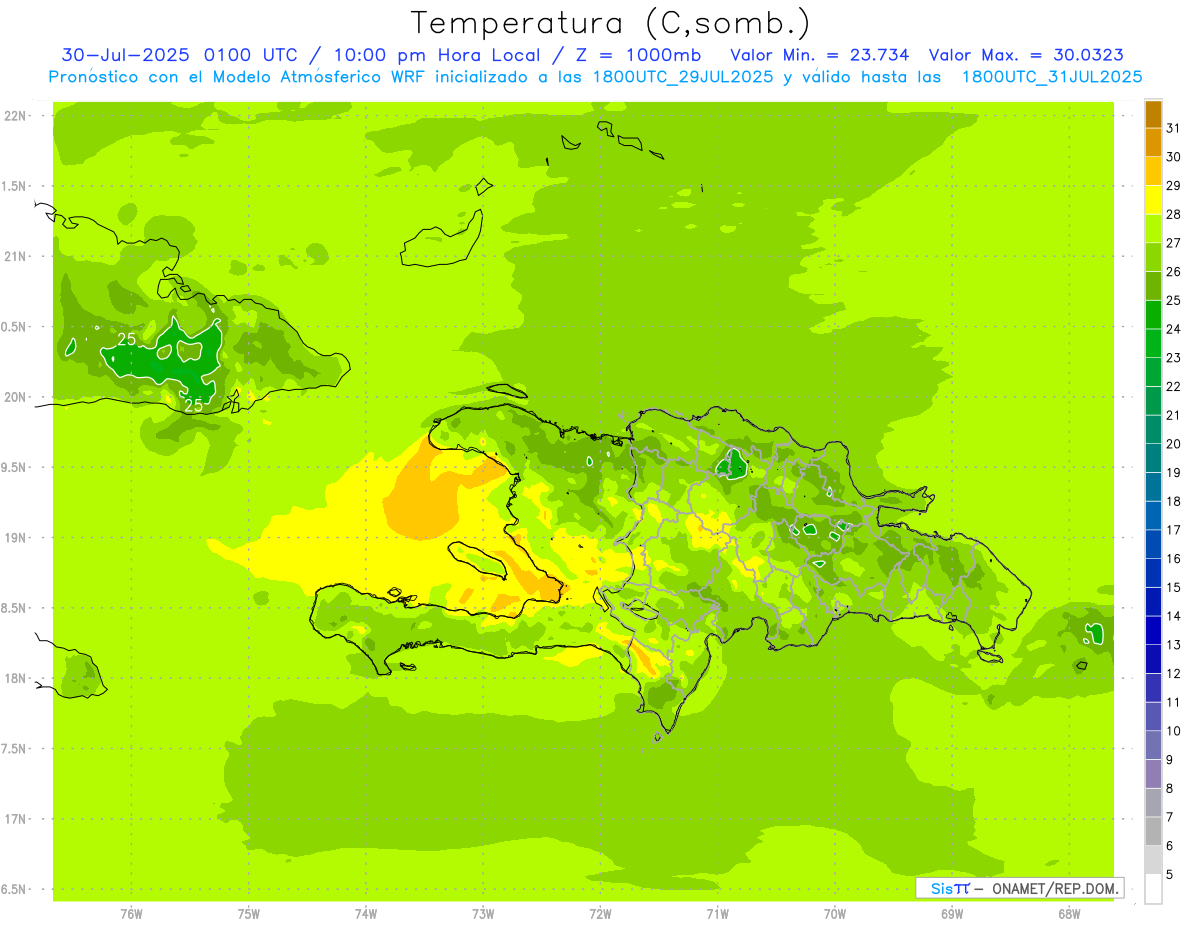Click the colorbar label '22'
Viewport: 1200px width, 927px height.
[1173, 387]
